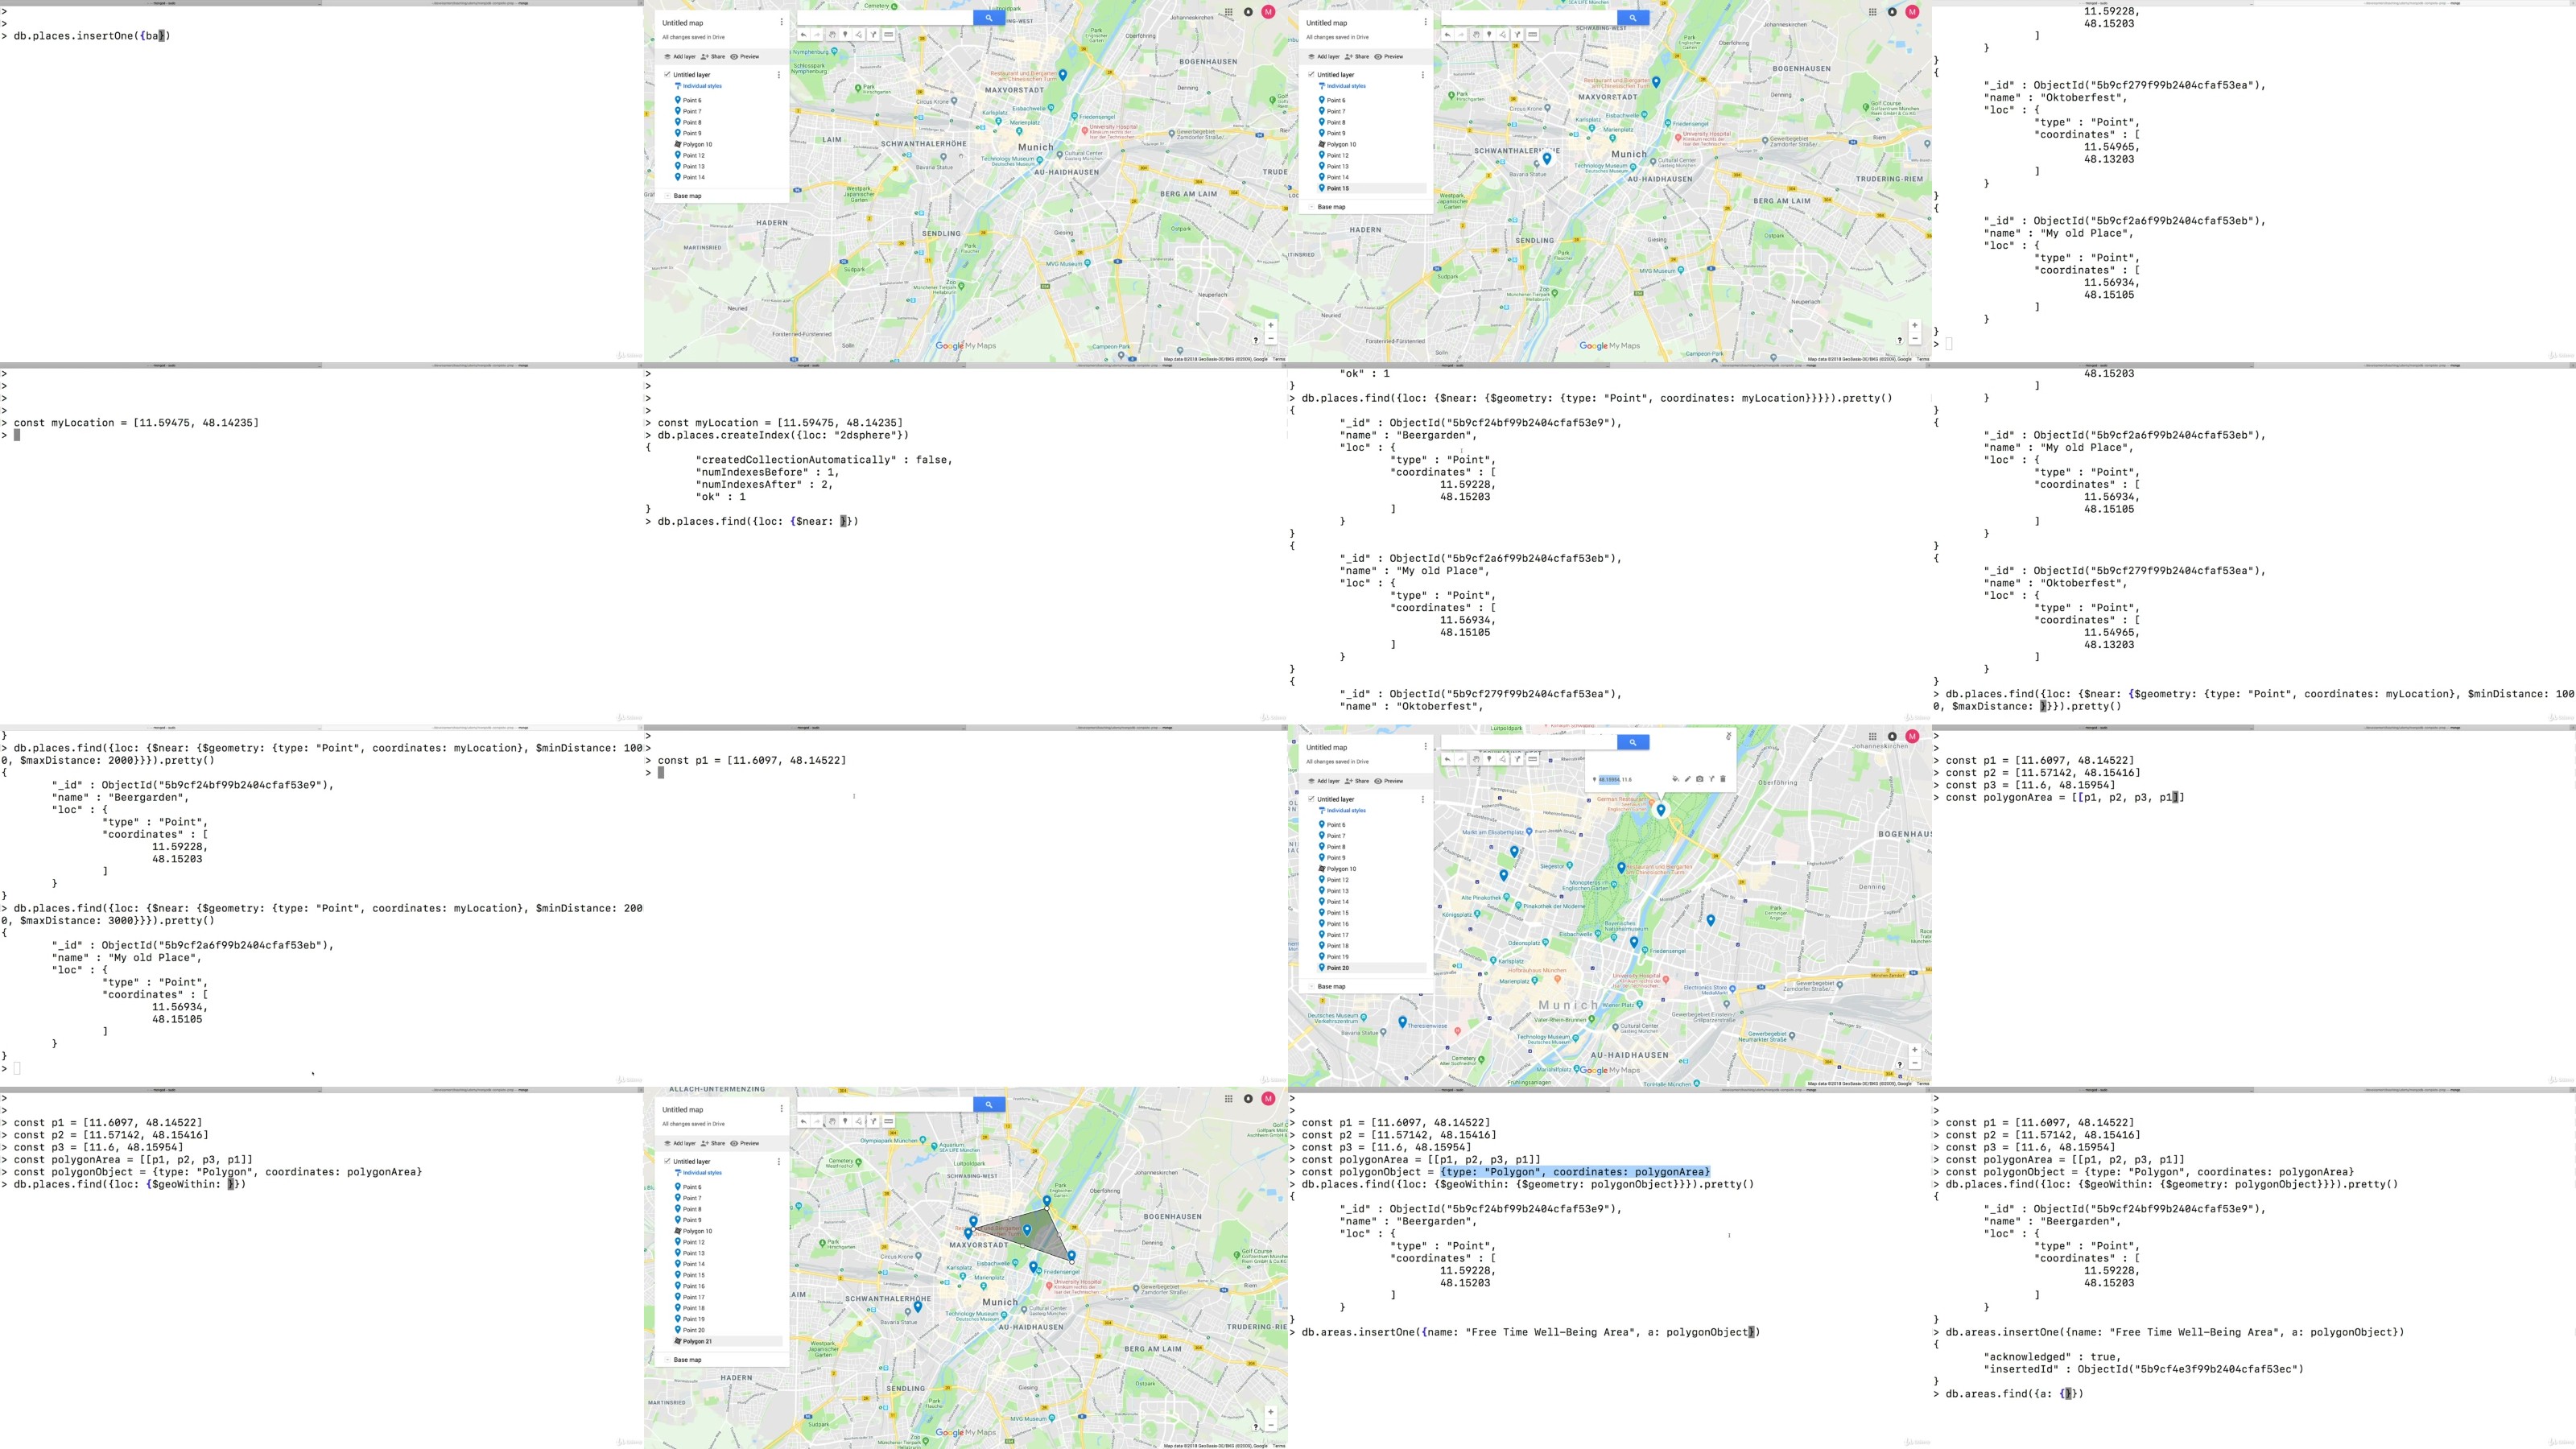Select the Measure distances ruler tool
This screenshot has height=1449, width=2576.
point(888,35)
